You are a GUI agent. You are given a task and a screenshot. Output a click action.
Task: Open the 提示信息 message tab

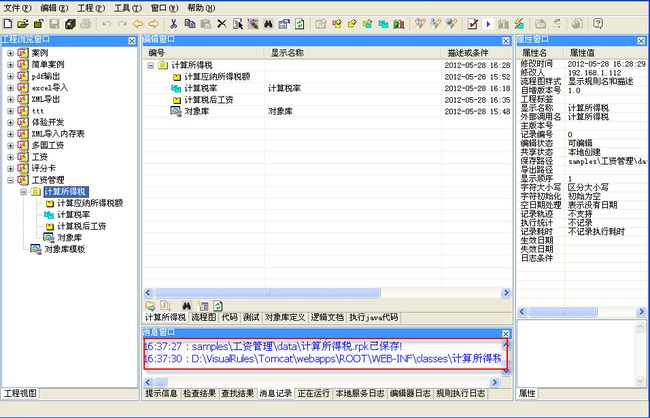point(161,394)
